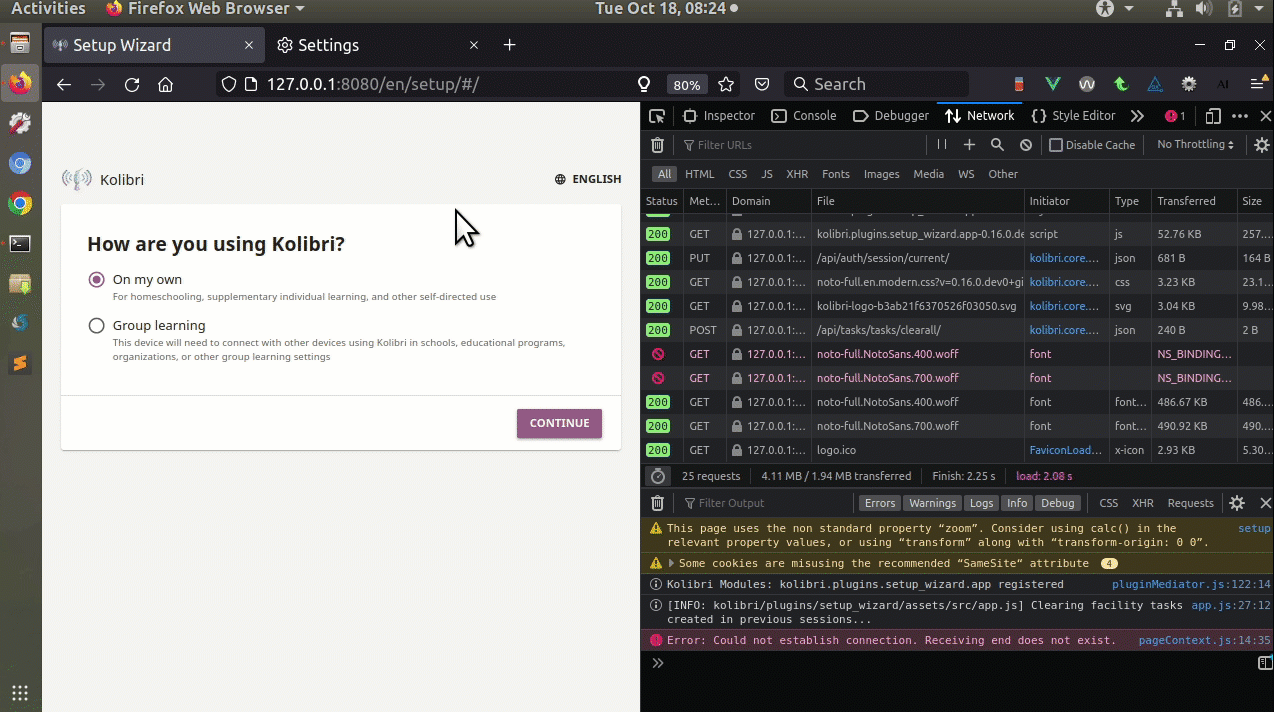The image size is (1274, 712).
Task: Open the Firefox application menu hamburger
Action: [1258, 85]
